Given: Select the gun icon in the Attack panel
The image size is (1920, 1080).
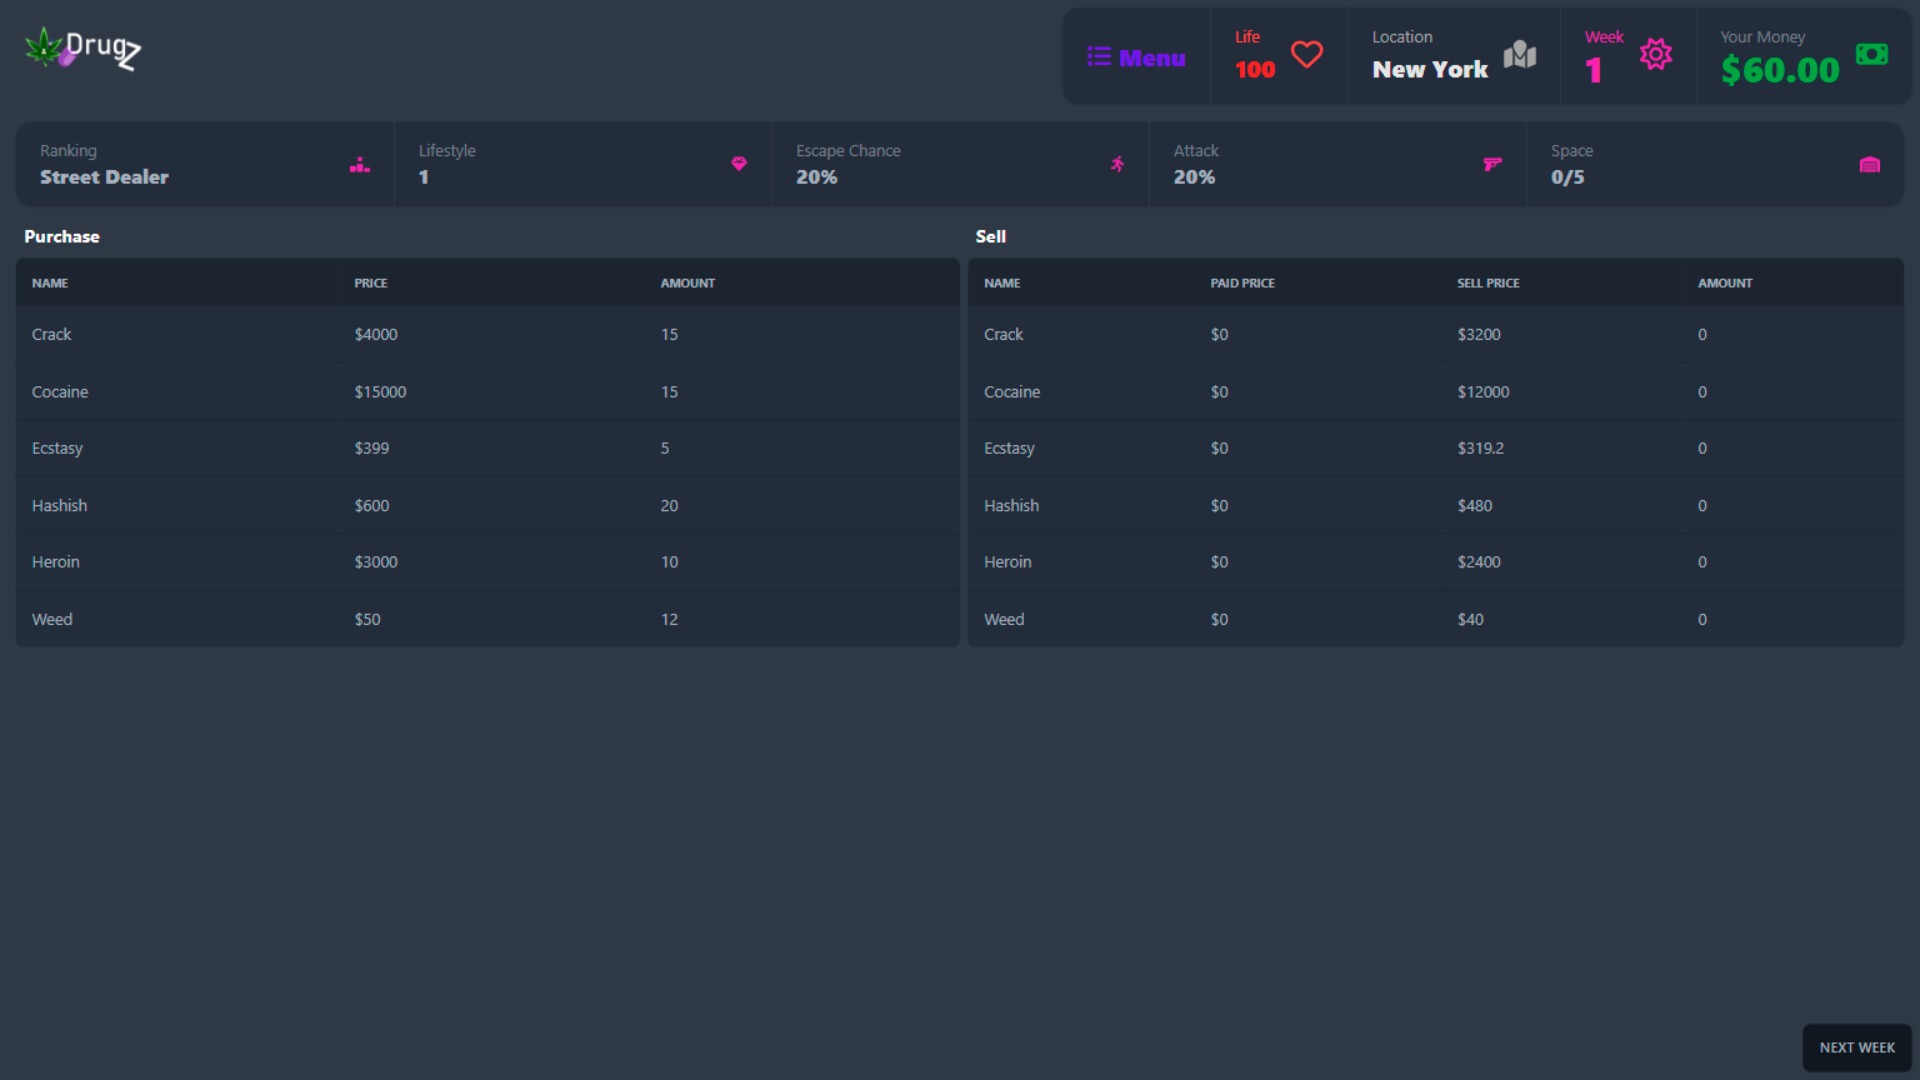Looking at the screenshot, I should click(1493, 164).
